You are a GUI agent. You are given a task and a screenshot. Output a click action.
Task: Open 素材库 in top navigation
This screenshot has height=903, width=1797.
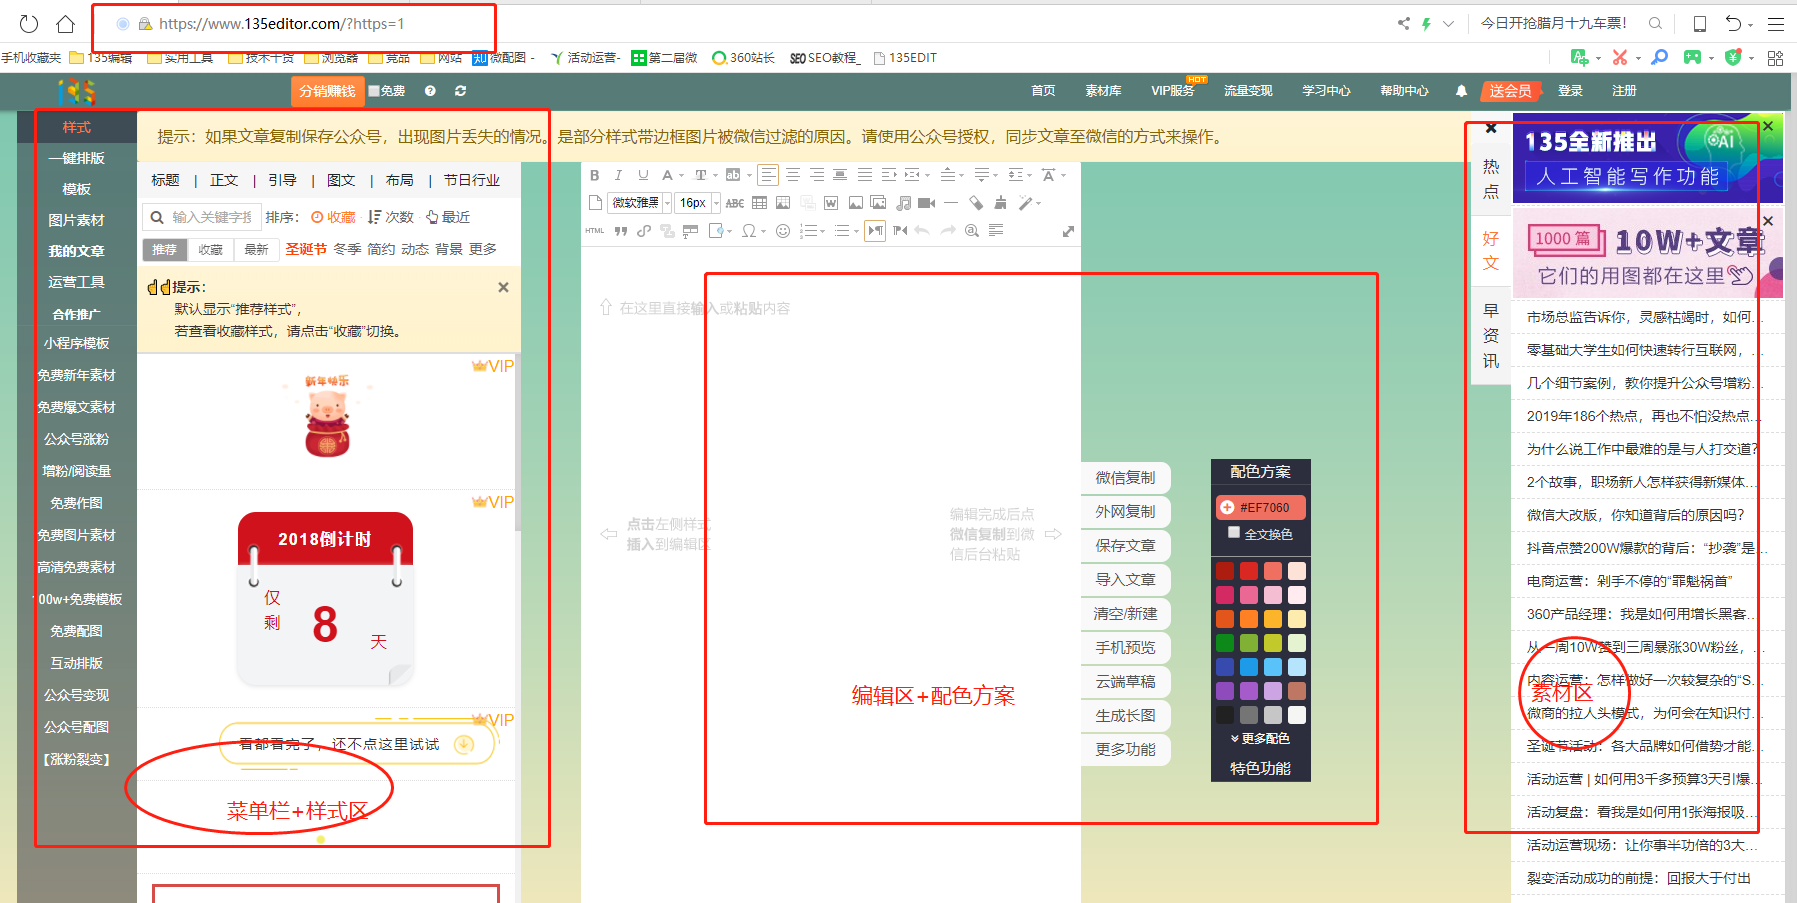(1103, 91)
